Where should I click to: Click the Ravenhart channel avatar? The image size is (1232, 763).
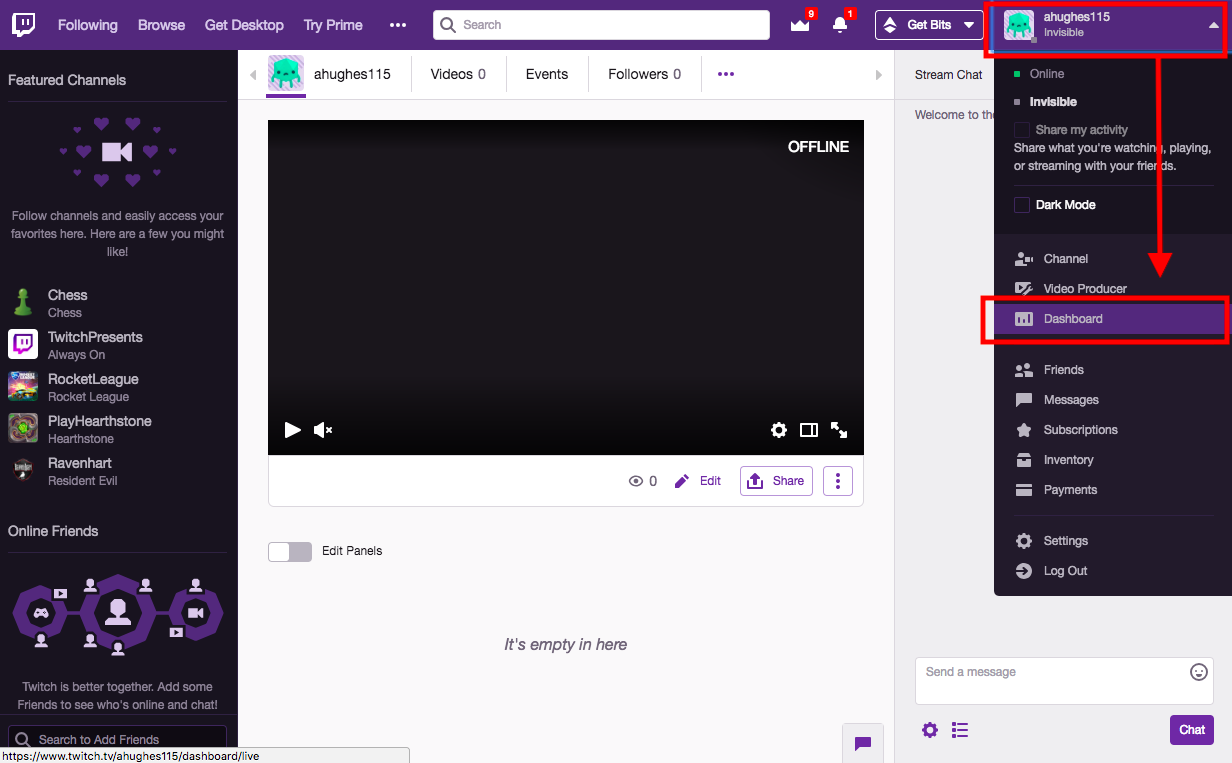[x=23, y=470]
